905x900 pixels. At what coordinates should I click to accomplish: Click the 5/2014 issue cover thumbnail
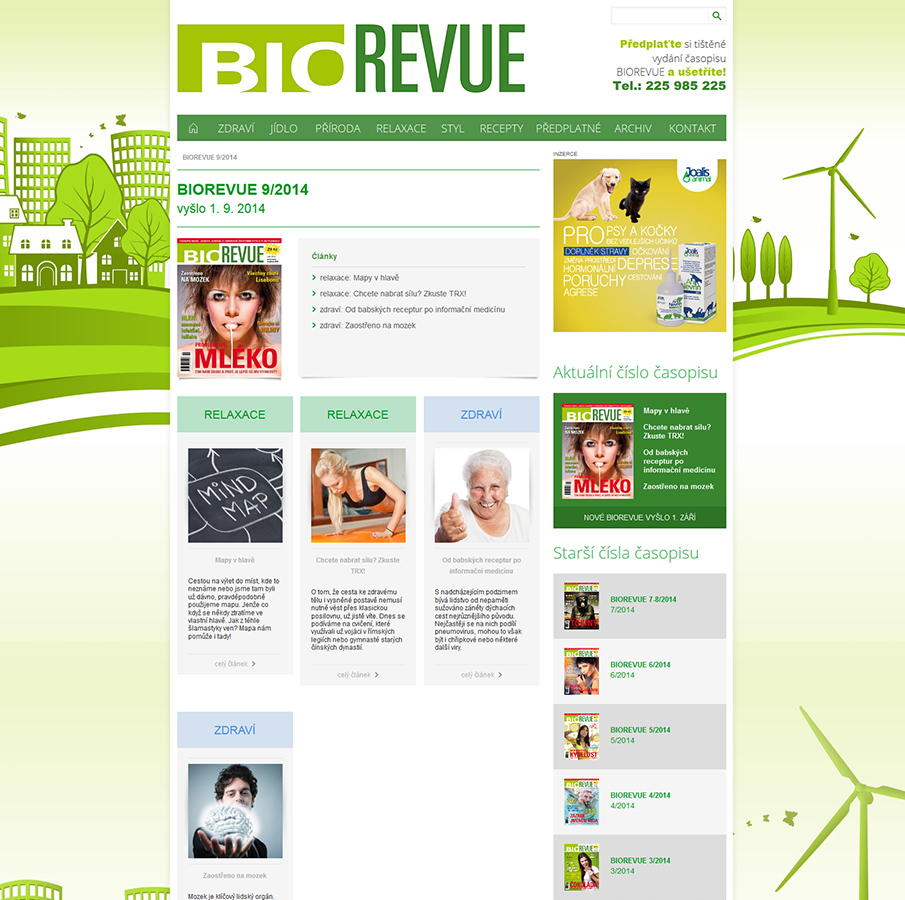(x=581, y=736)
